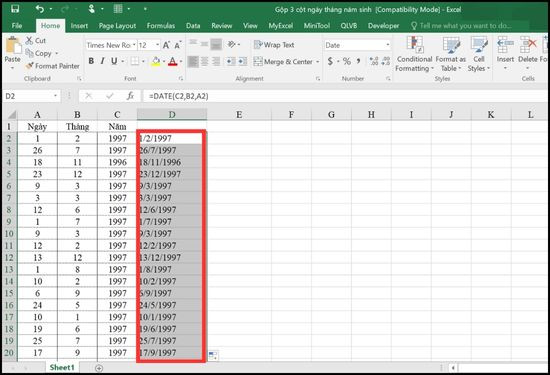This screenshot has width=550, height=375.
Task: Switch to Page Layout tab
Action: [117, 26]
